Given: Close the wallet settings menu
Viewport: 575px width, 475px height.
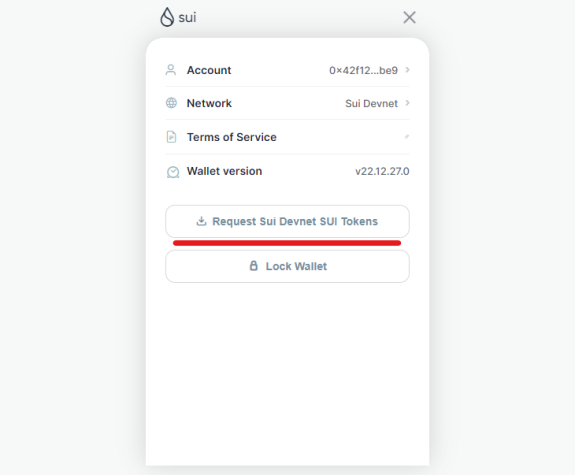Looking at the screenshot, I should 409,17.
